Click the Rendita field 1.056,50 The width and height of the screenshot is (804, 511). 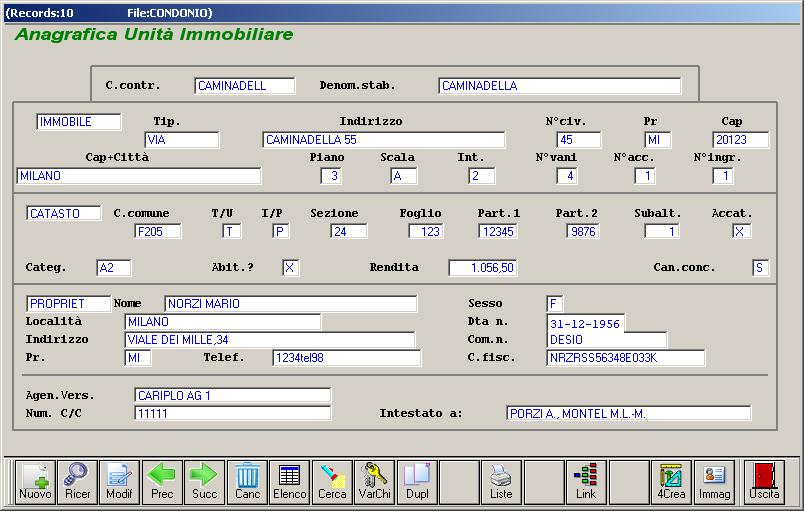point(483,268)
